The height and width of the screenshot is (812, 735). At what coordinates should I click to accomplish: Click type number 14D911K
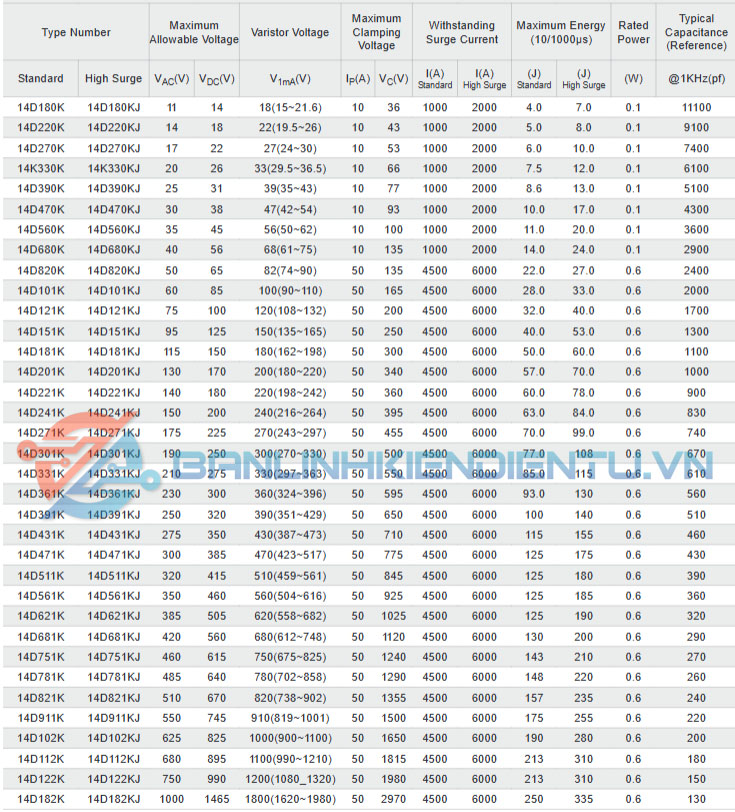[41, 718]
